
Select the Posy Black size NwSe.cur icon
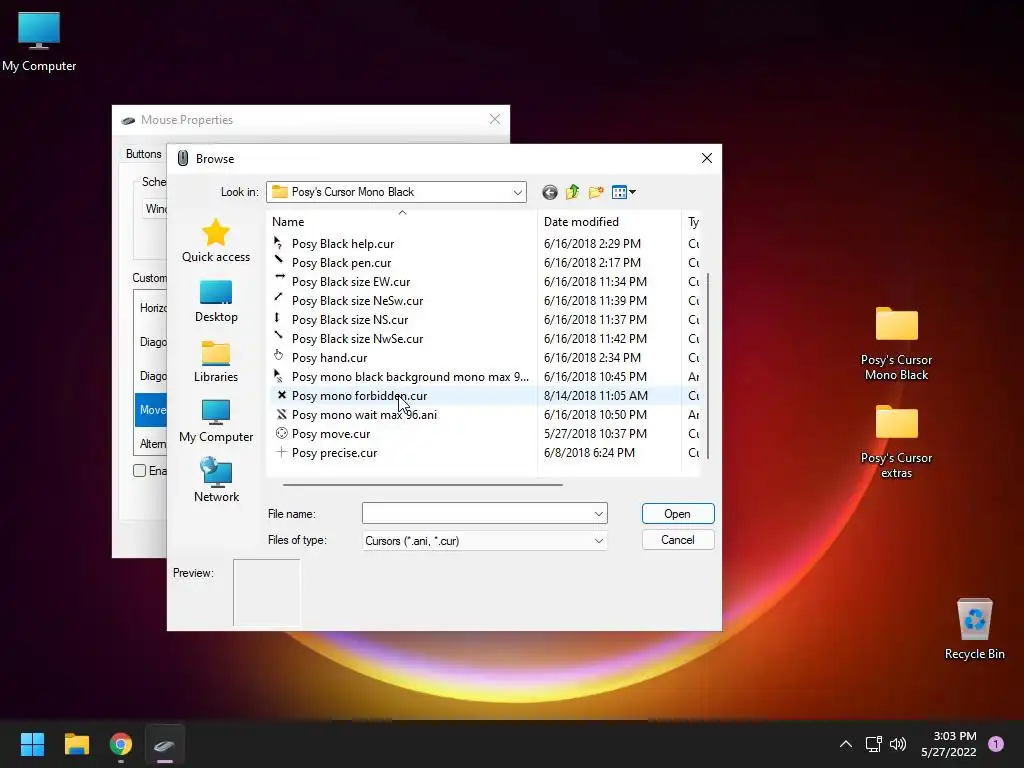(279, 336)
